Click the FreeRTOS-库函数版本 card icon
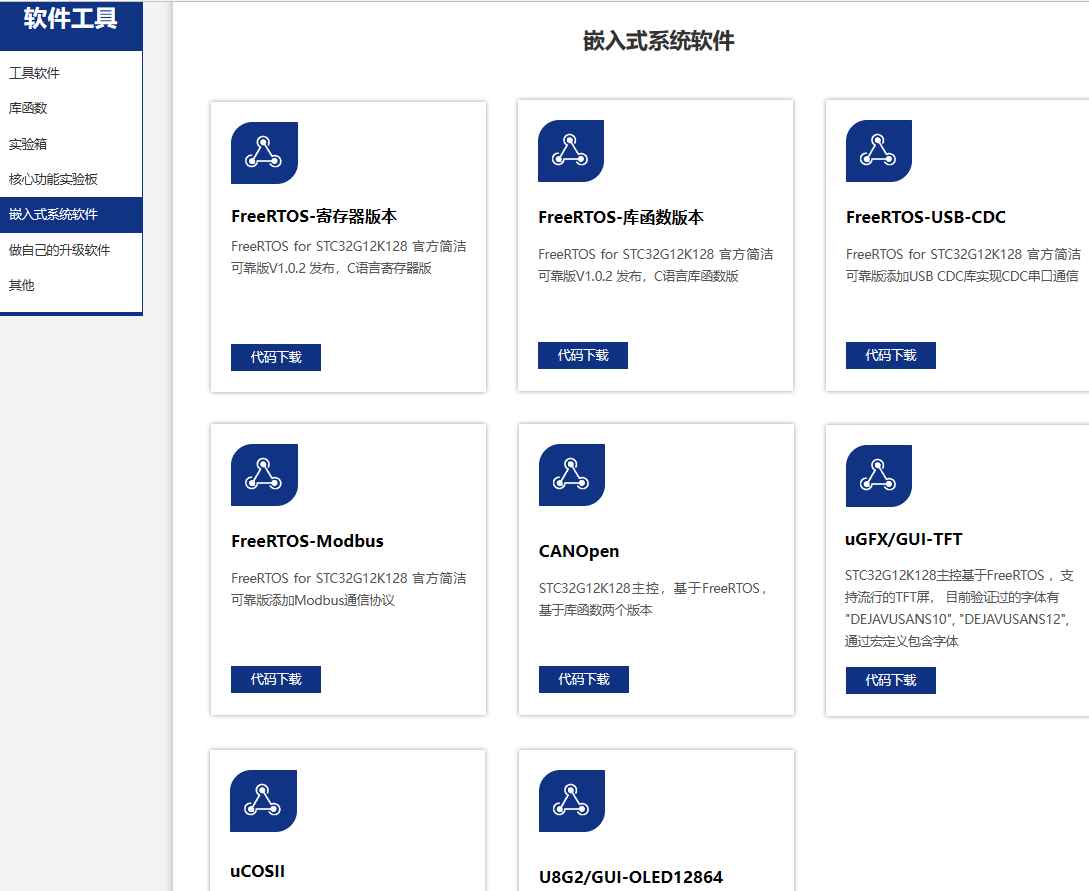This screenshot has height=891, width=1089. pos(571,151)
